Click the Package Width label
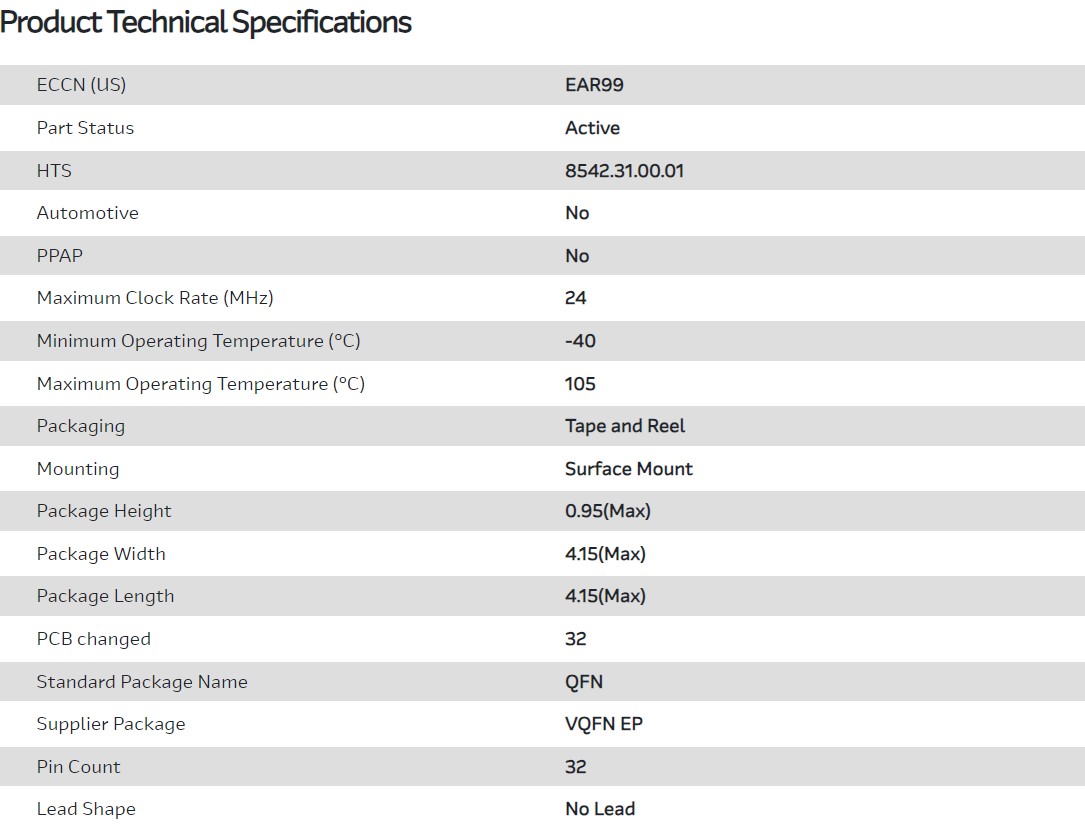Viewport: 1085px width, 825px height. (x=101, y=554)
